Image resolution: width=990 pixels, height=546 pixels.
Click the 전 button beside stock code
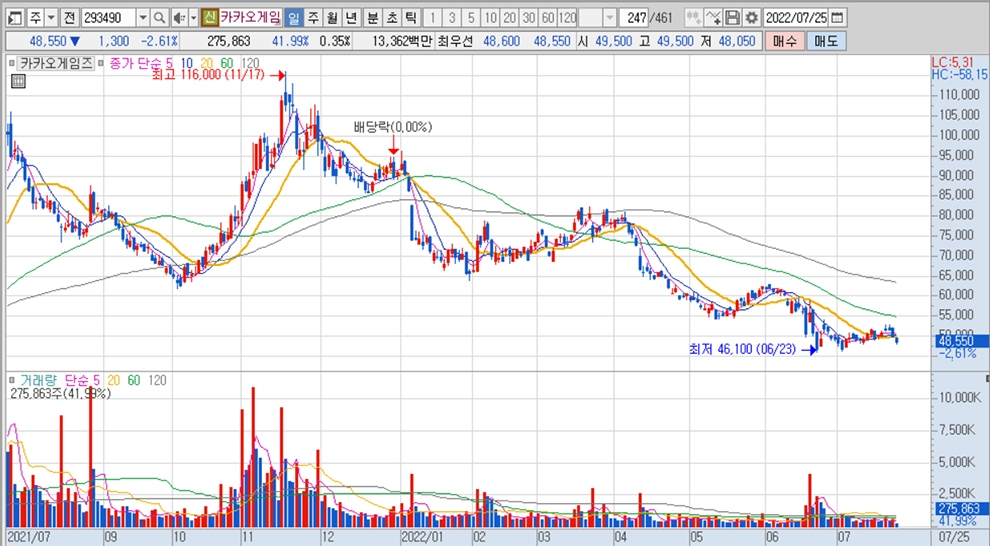69,18
